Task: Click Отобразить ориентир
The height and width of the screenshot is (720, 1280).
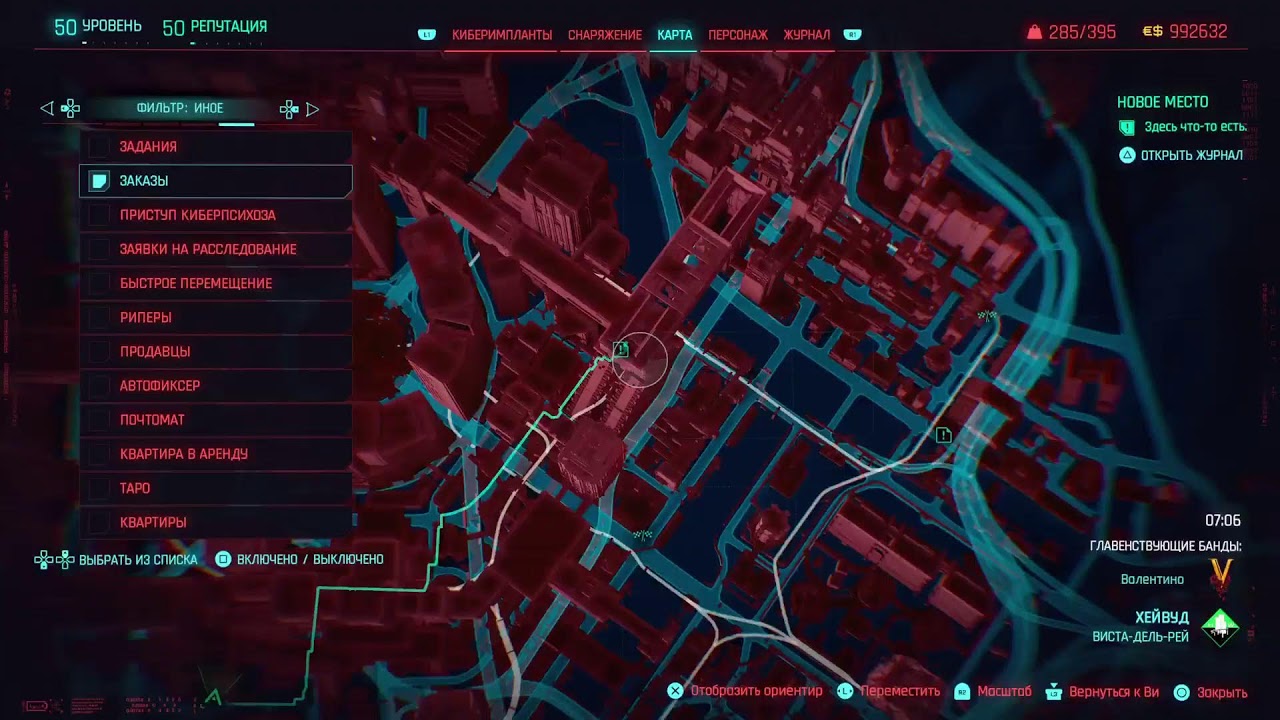Action: tap(756, 691)
